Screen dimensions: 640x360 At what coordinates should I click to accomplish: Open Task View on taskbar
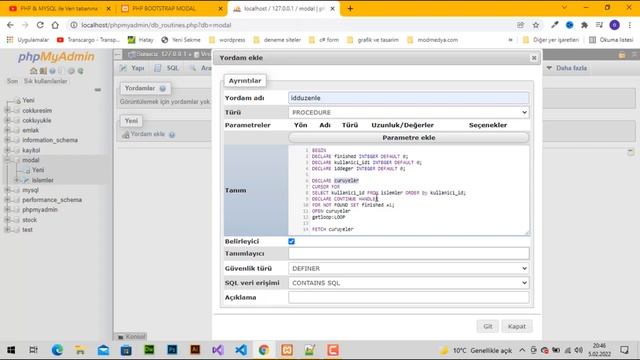(x=33, y=350)
